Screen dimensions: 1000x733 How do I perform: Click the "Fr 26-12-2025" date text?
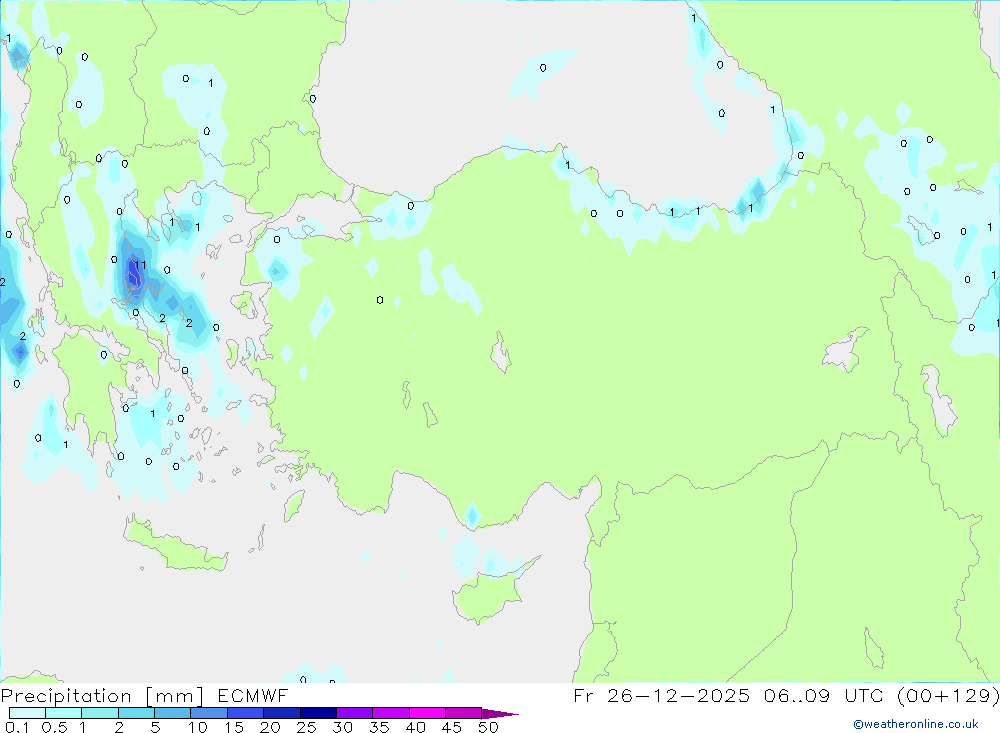coord(661,695)
